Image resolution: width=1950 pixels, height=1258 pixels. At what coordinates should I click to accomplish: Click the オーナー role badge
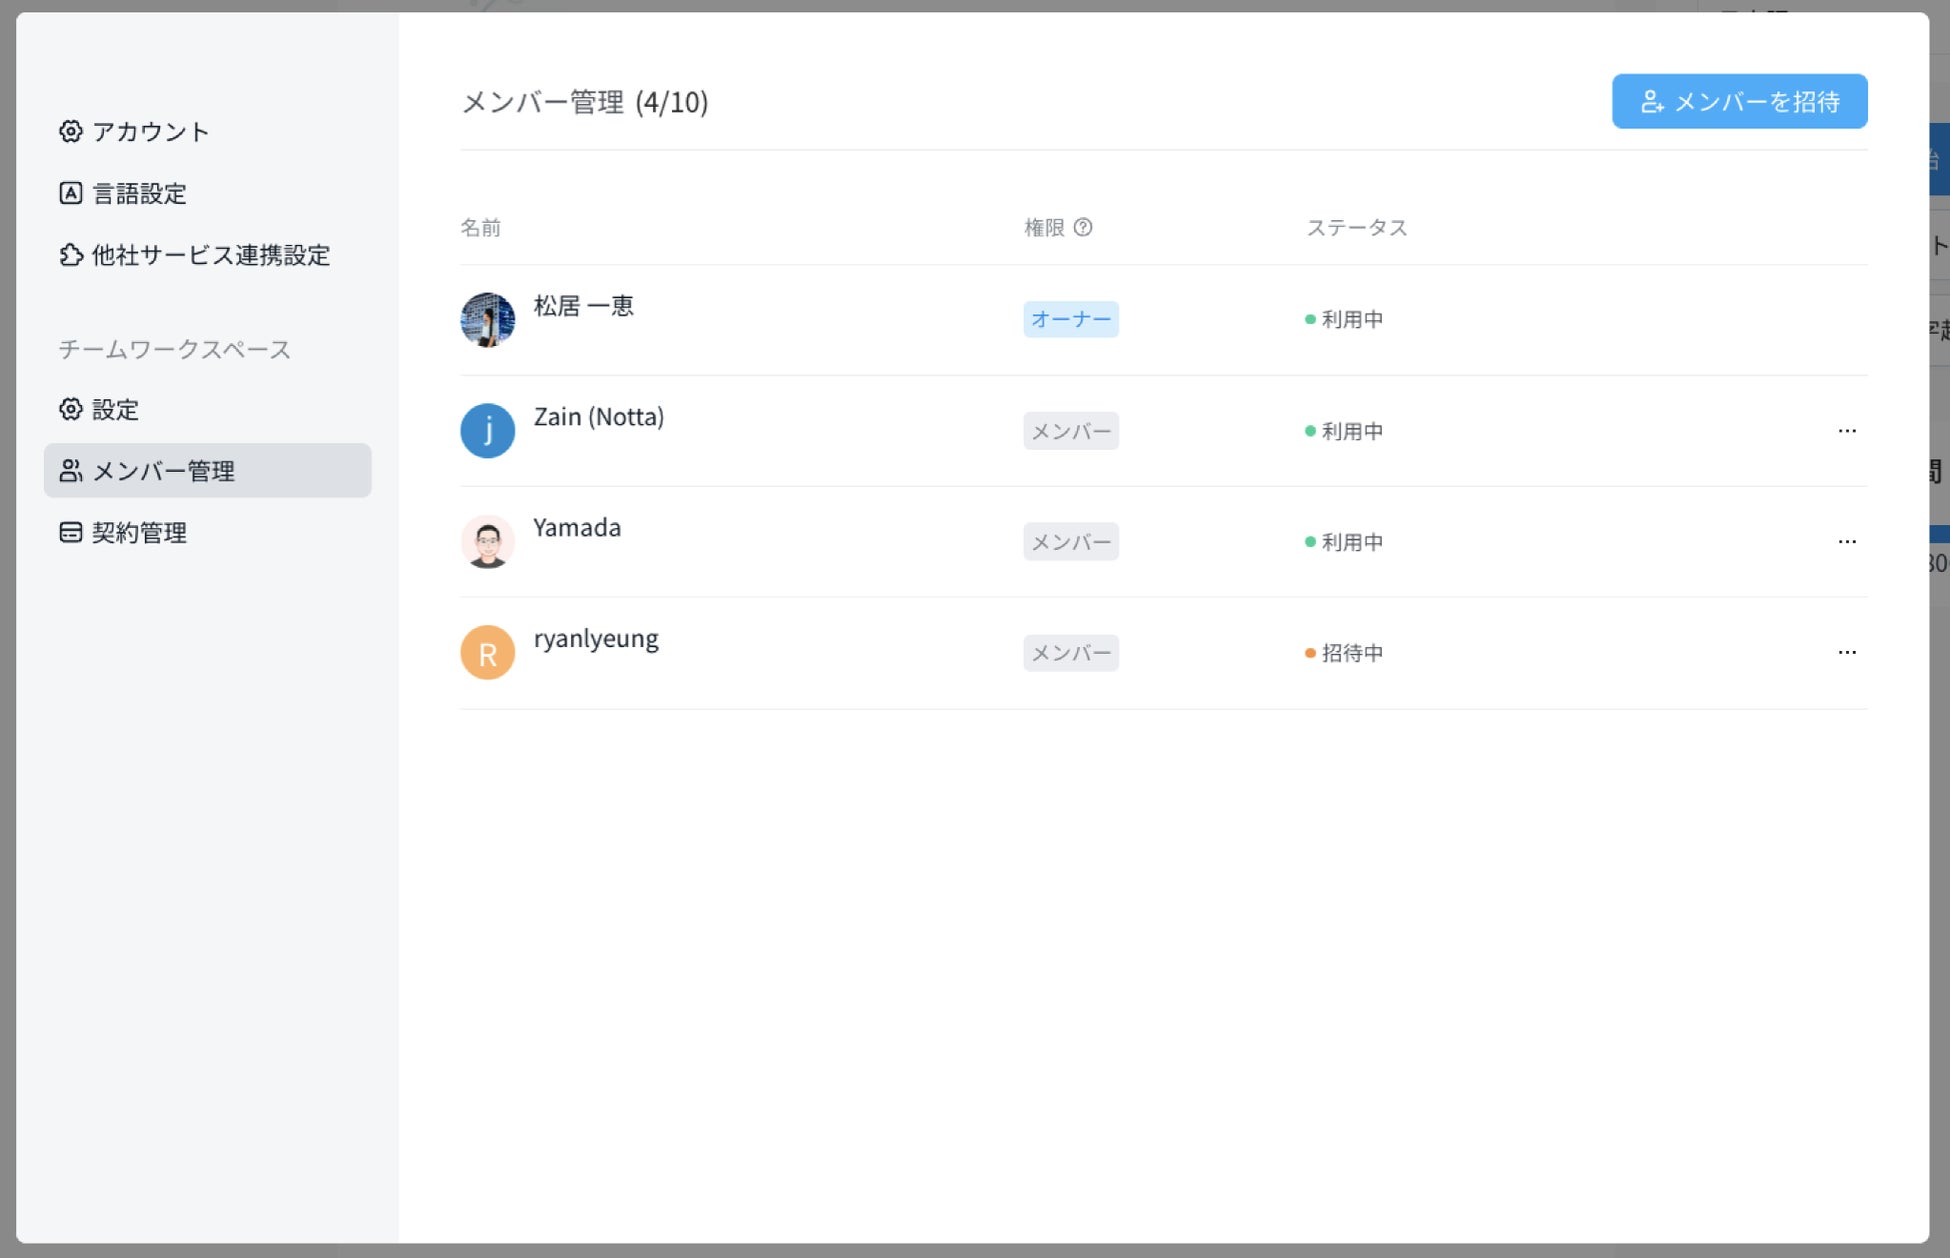pyautogui.click(x=1070, y=319)
